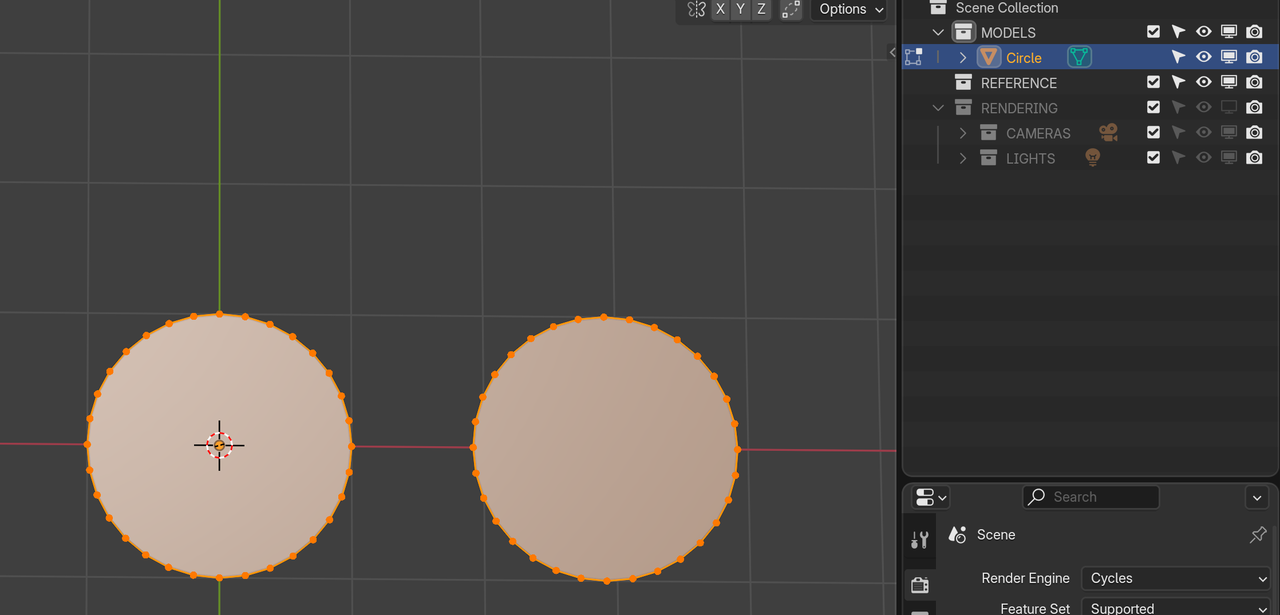Select the proportional editing falloff icon
Viewport: 1280px width, 615px height.
tap(791, 9)
